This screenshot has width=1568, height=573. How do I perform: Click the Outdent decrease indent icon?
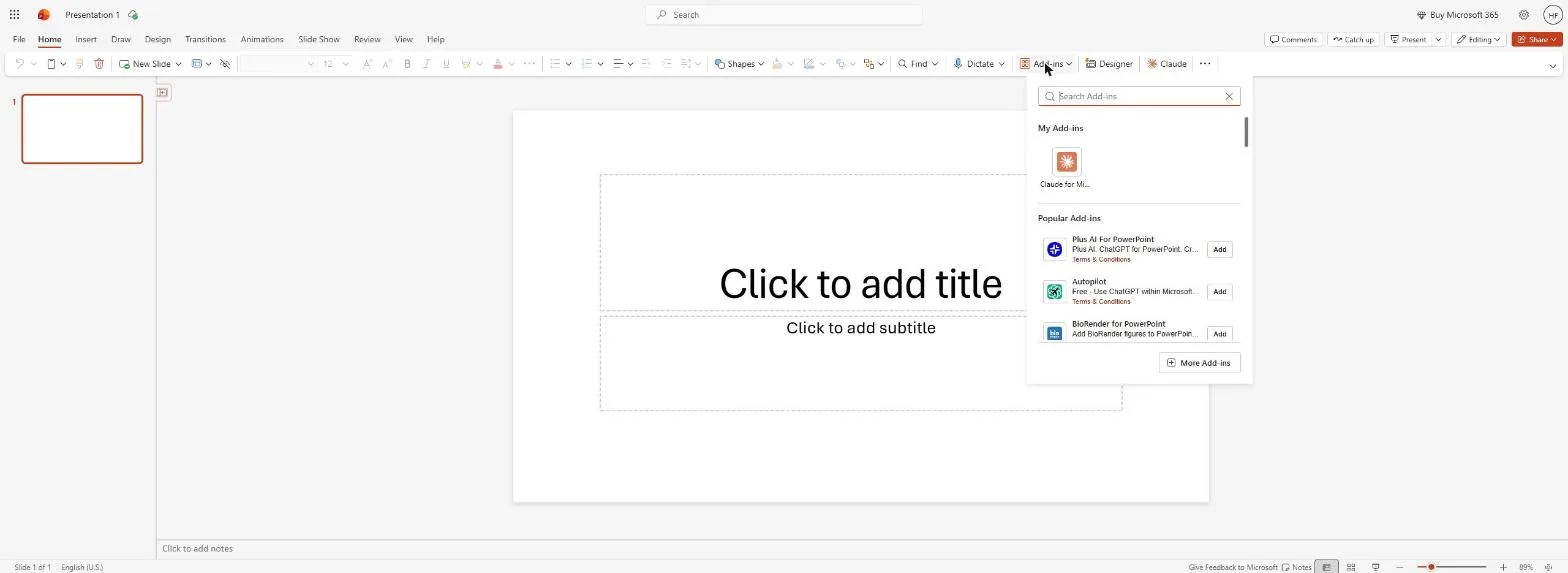pyautogui.click(x=646, y=64)
